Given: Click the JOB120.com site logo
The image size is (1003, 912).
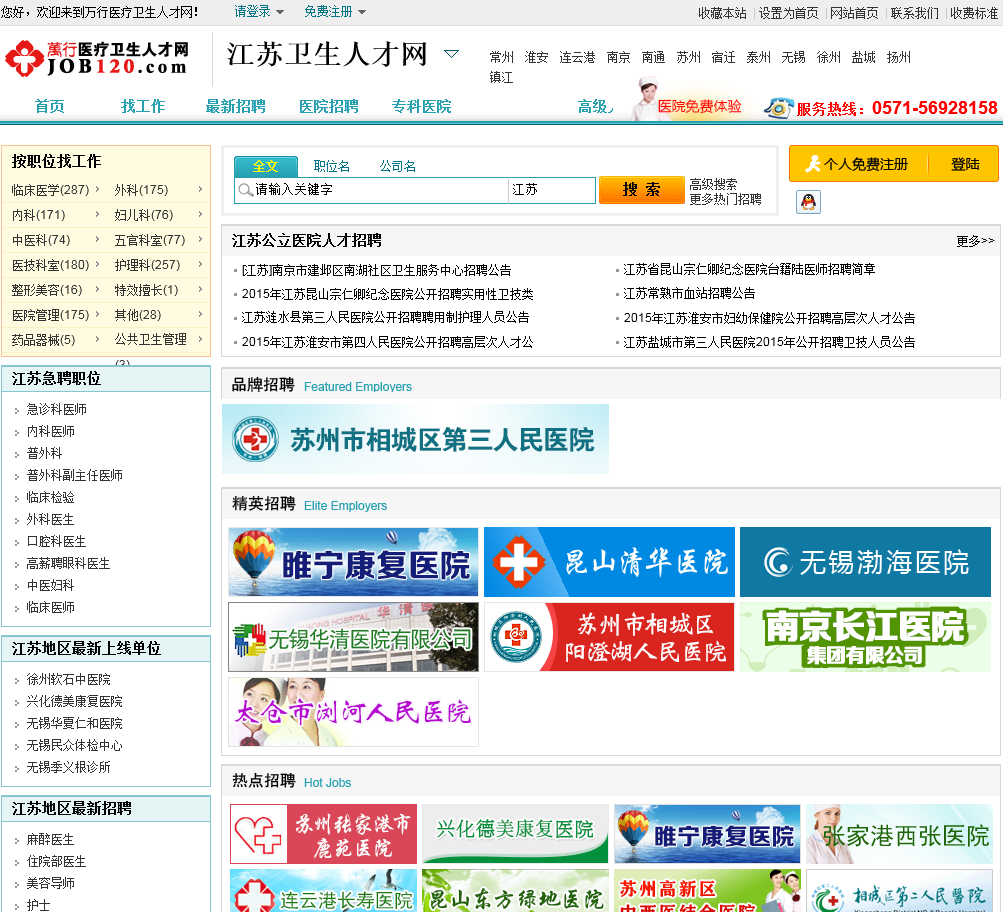Looking at the screenshot, I should [x=97, y=58].
